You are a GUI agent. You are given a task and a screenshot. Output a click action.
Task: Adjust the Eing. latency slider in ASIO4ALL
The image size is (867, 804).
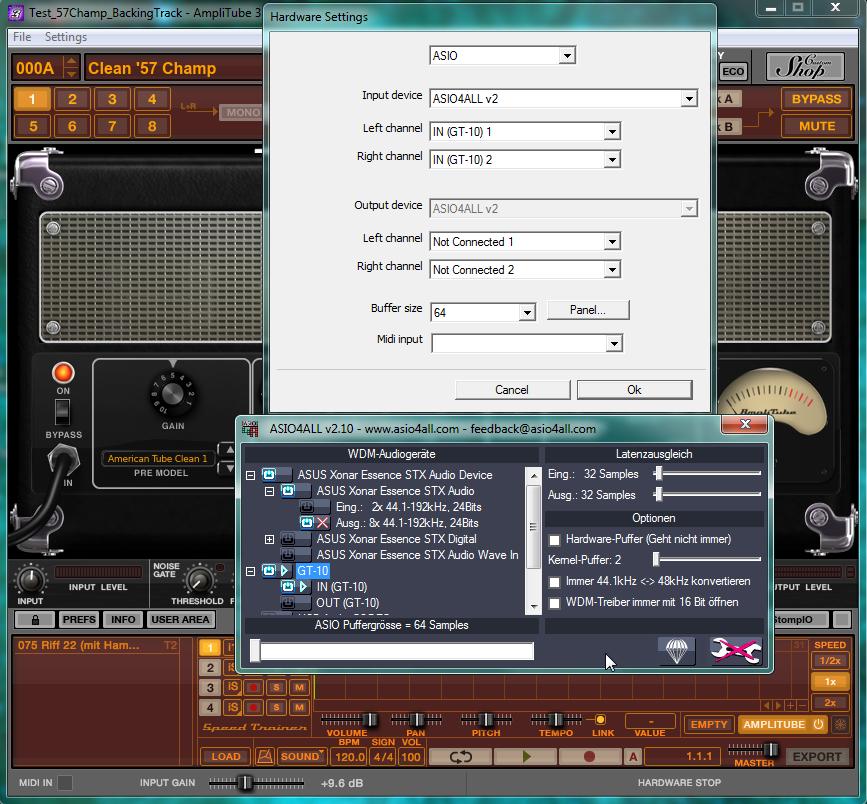657,473
